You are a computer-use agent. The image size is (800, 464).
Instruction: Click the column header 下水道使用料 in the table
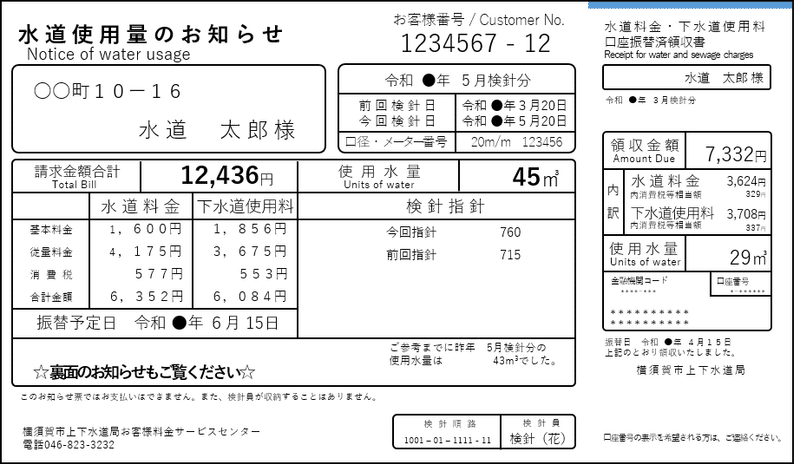(245, 206)
